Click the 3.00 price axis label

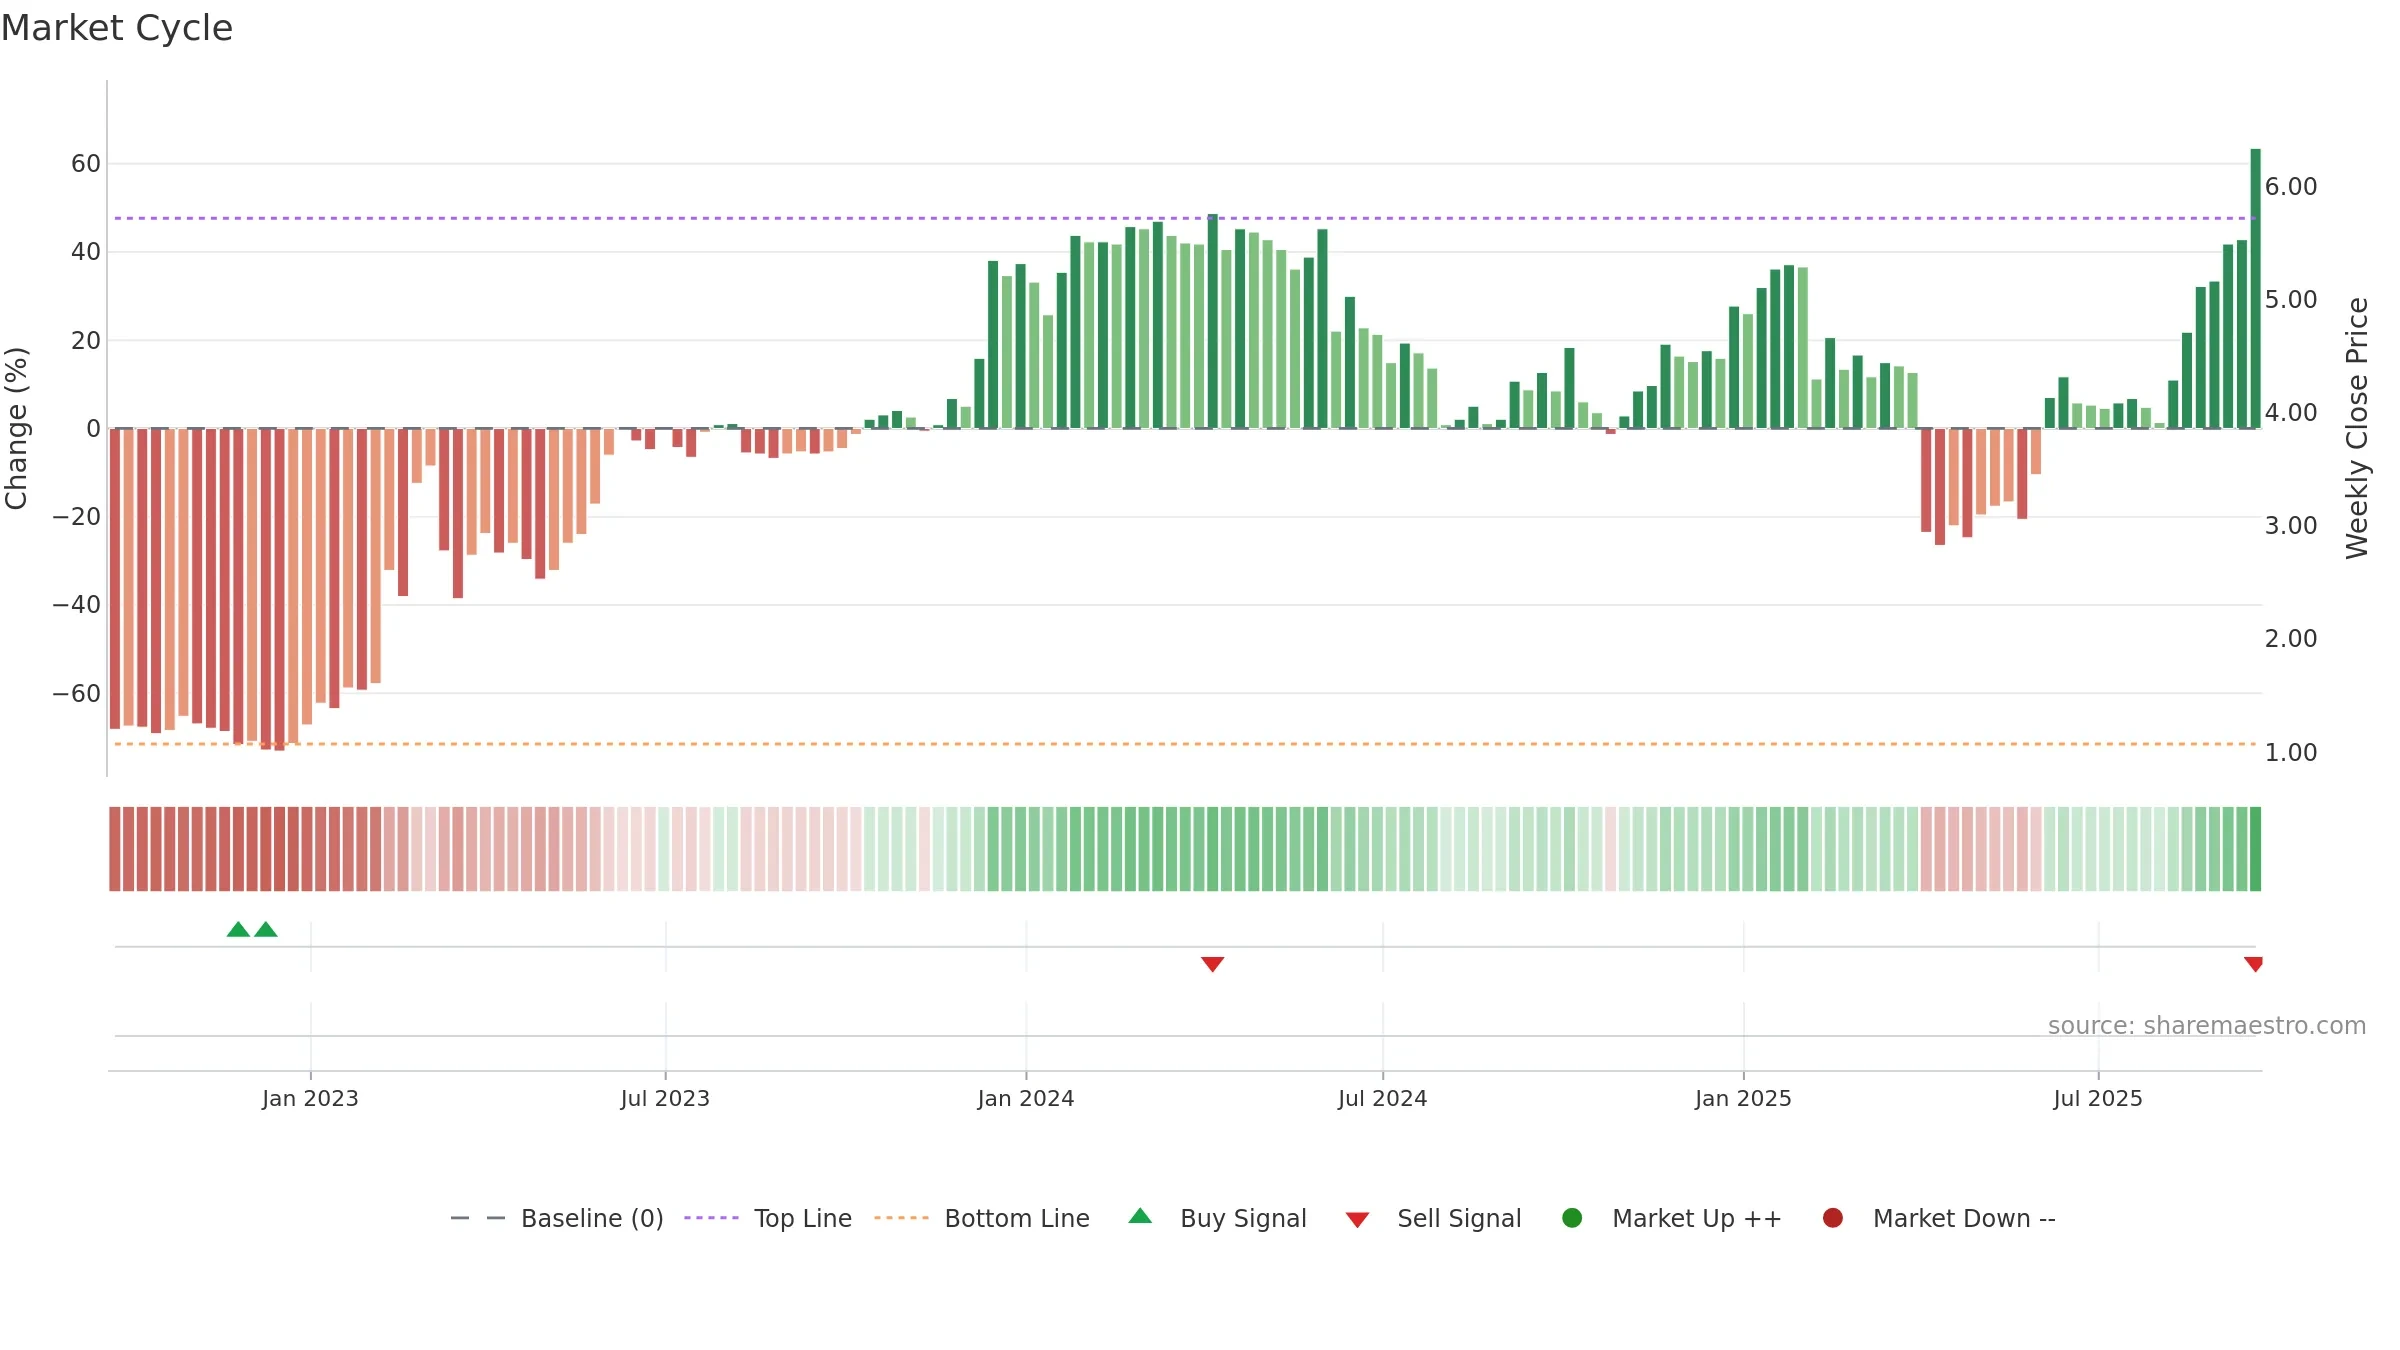tap(2291, 526)
